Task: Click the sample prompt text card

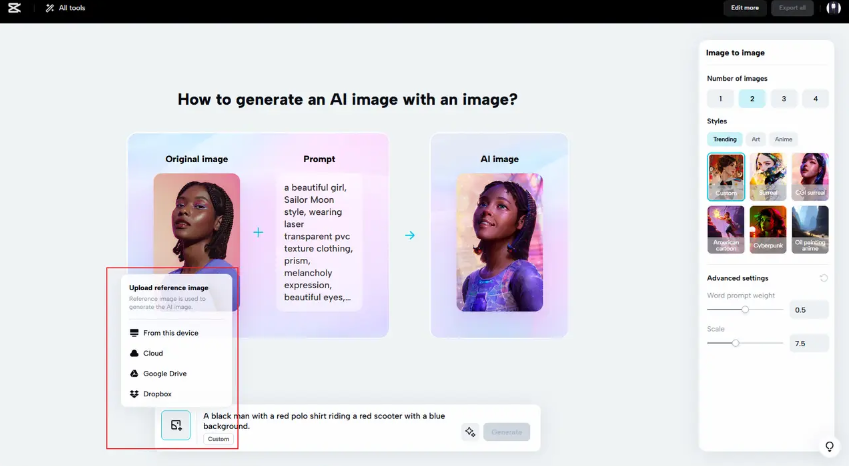Action: point(319,242)
